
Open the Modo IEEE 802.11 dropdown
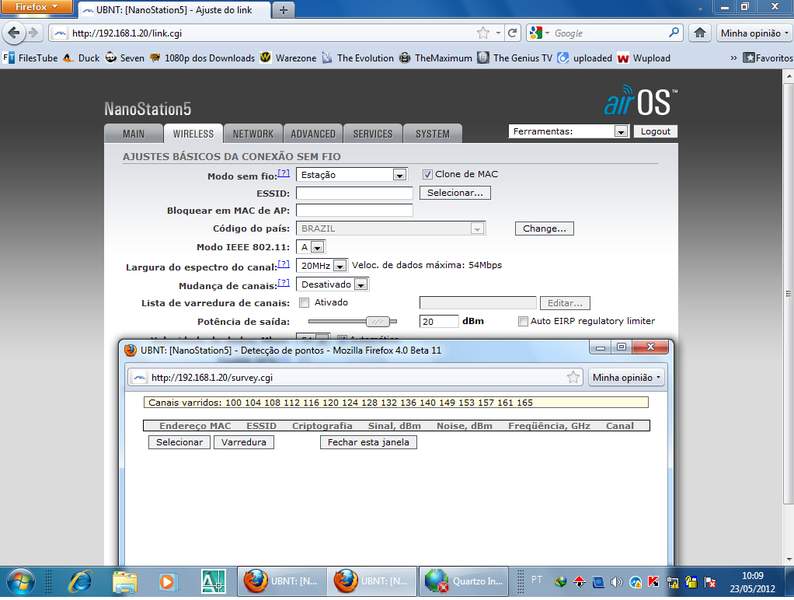pos(311,247)
